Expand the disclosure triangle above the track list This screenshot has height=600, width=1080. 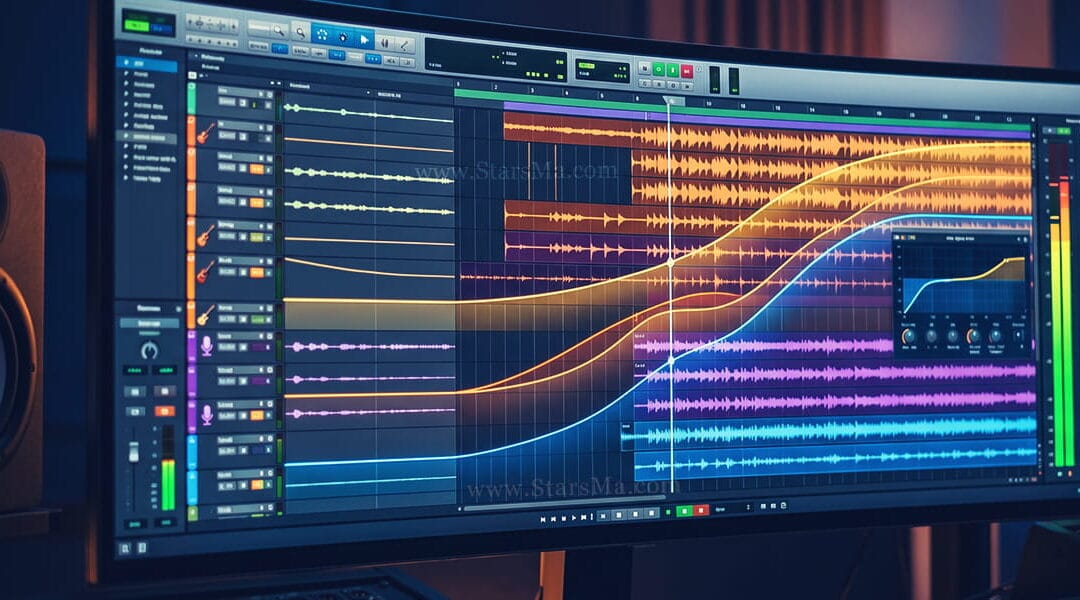point(197,56)
